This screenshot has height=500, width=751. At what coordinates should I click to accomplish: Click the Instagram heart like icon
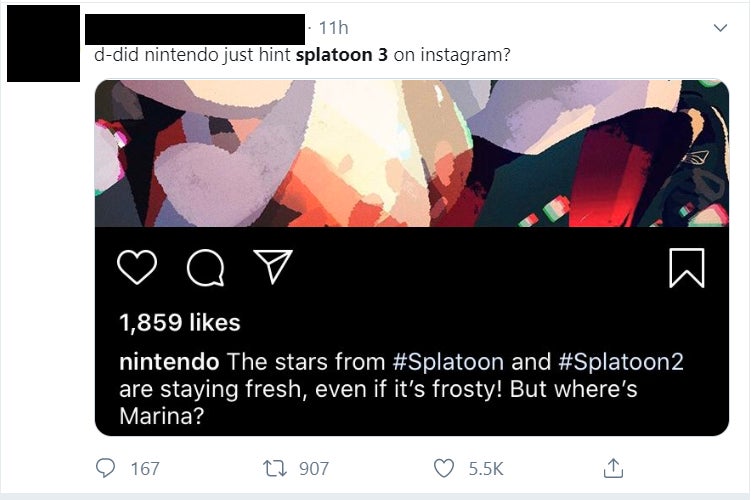click(x=138, y=267)
